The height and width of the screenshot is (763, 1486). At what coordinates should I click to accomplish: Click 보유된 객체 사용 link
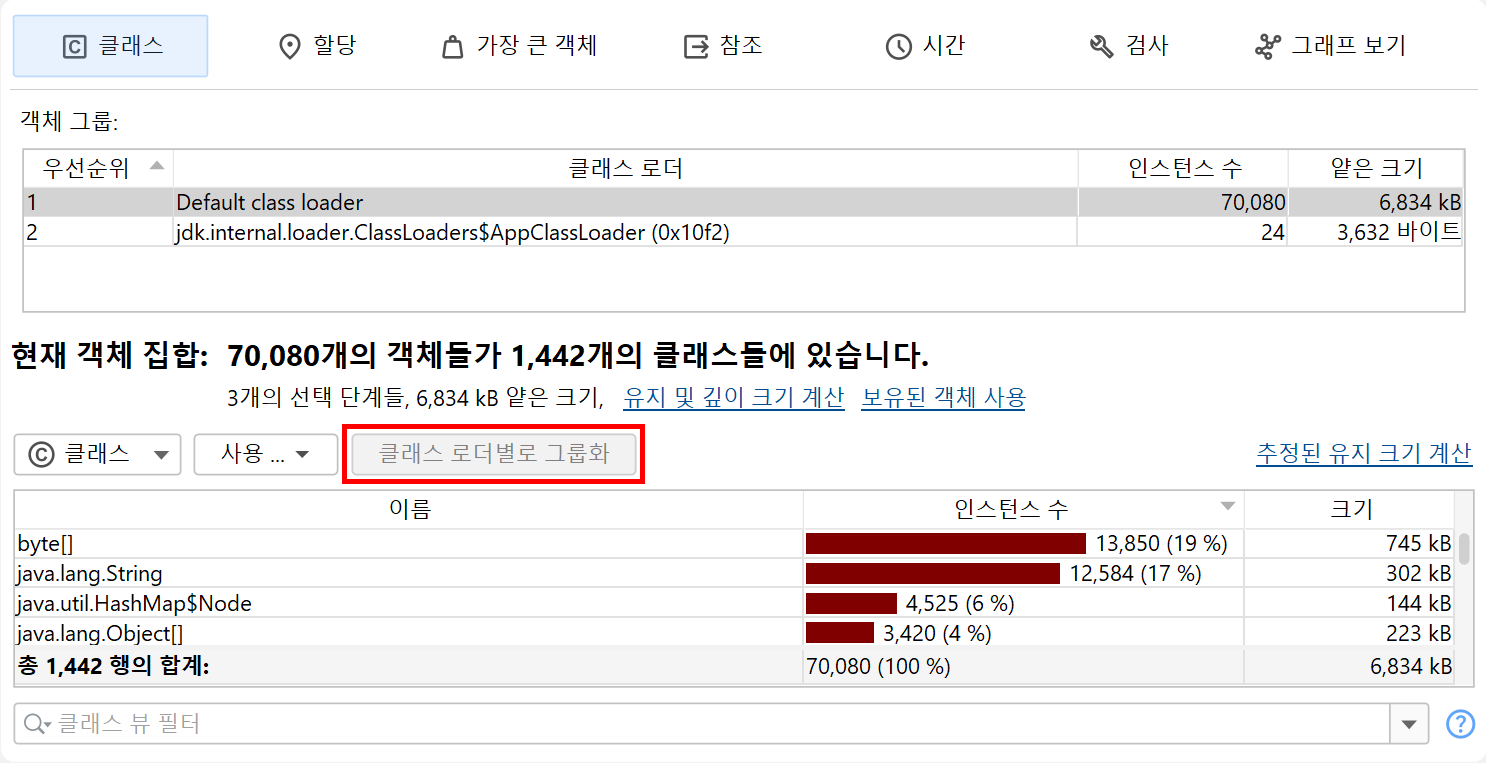(x=942, y=398)
